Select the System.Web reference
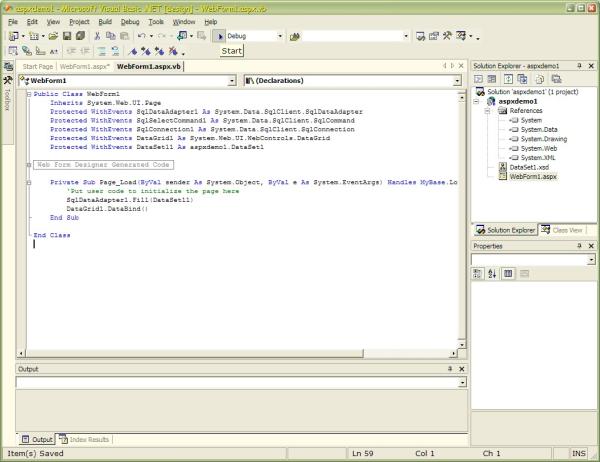This screenshot has height=462, width=600. (538, 149)
